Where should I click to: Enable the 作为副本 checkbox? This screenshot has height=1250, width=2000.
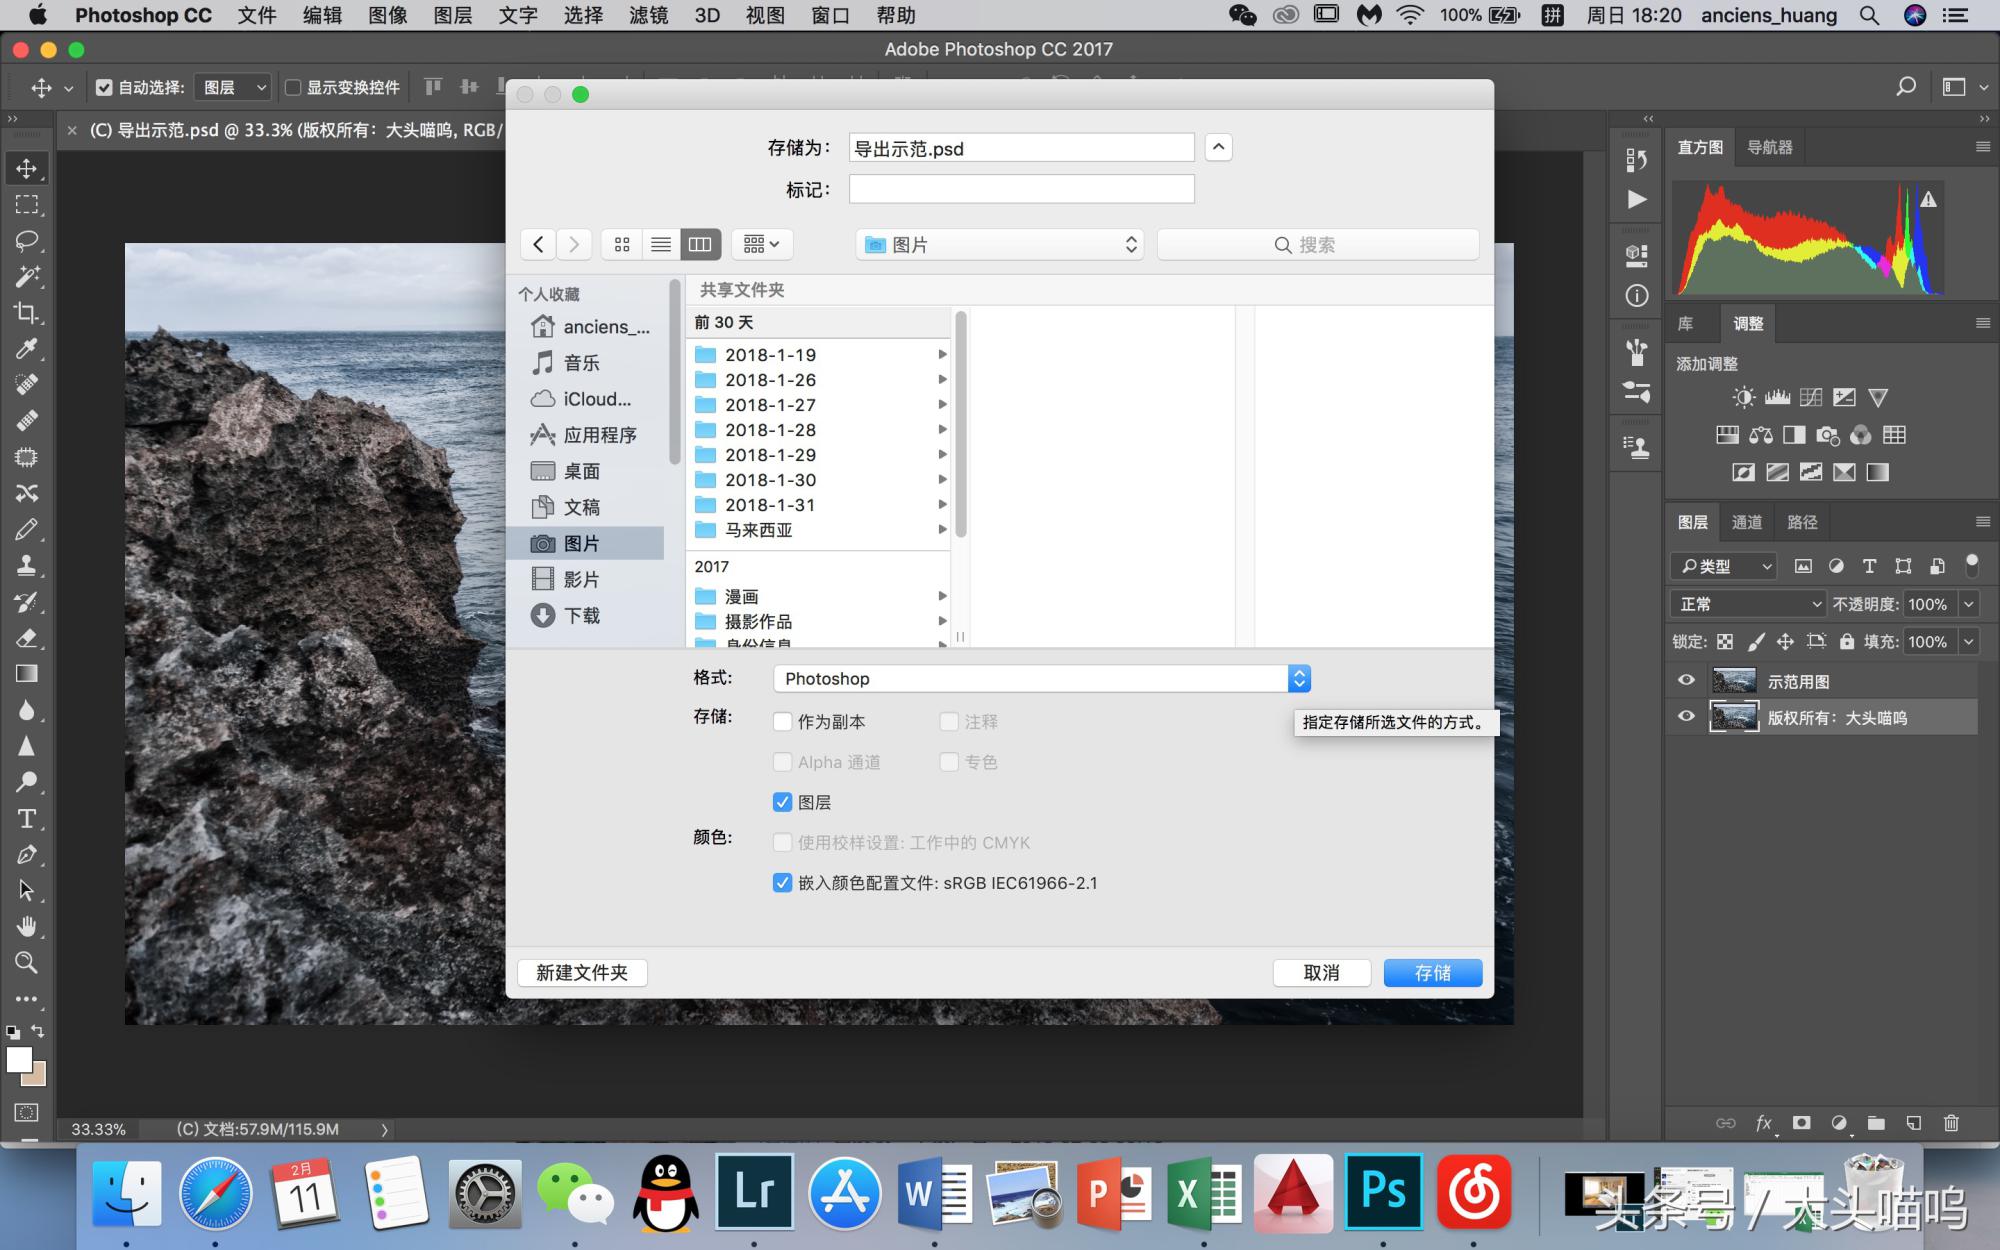[783, 721]
